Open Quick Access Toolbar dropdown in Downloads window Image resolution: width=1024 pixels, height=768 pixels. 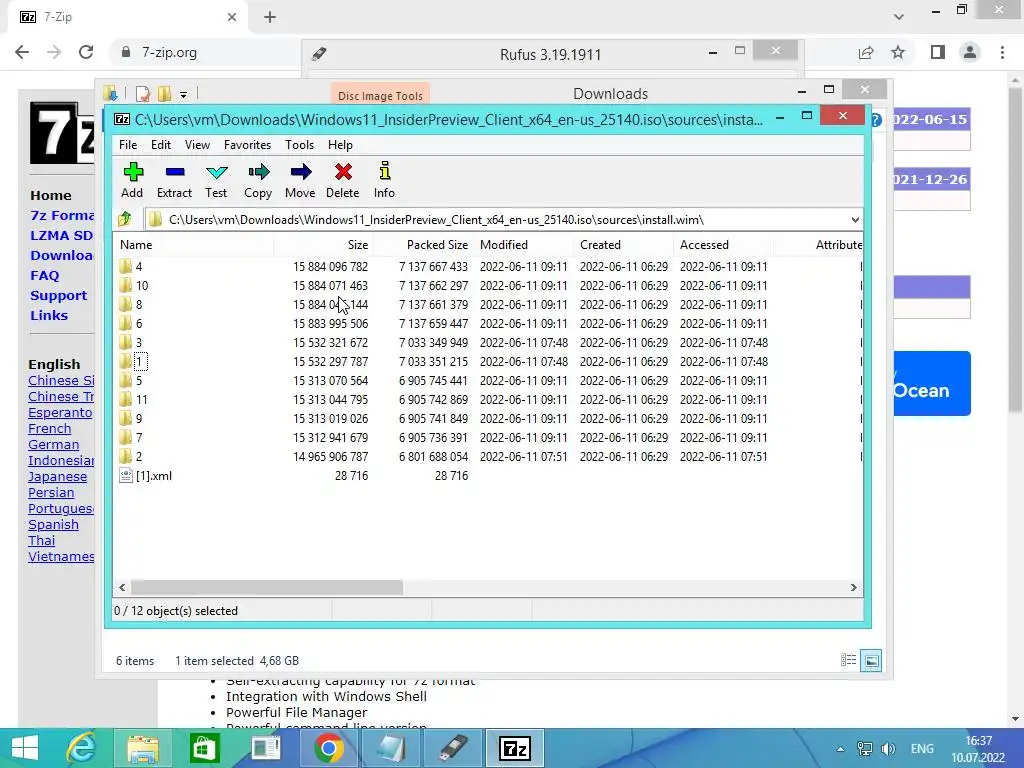[x=184, y=95]
